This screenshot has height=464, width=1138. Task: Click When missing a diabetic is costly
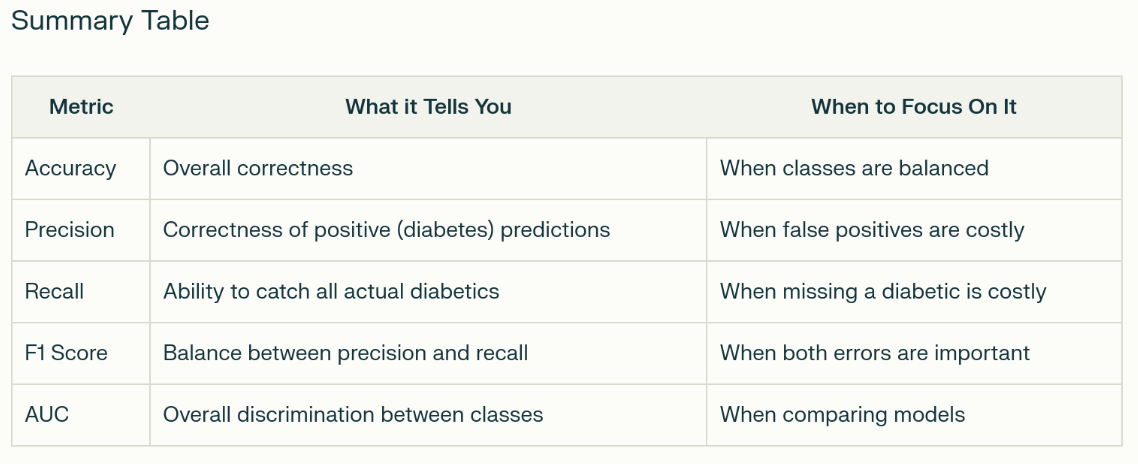pos(883,292)
